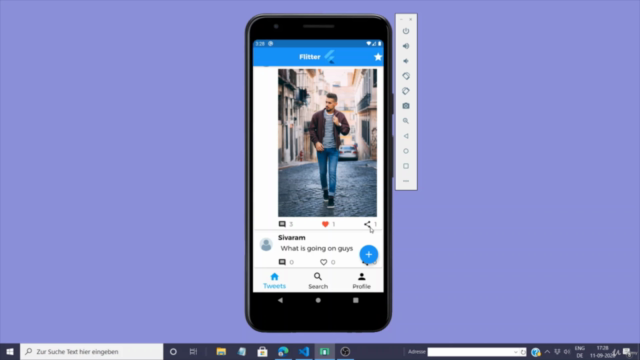Viewport: 640px width, 360px height.
Task: Open the ENG DE language switcher
Action: click(x=580, y=352)
